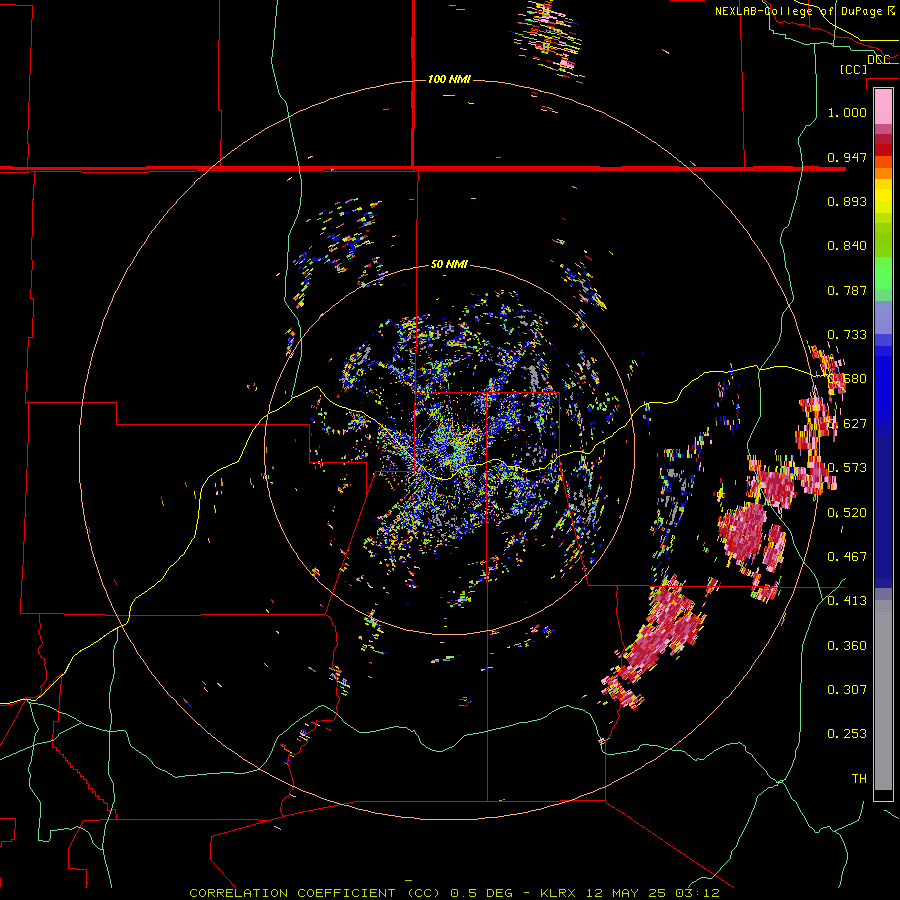Click the 1.000 value on color scale
Screen dimensions: 900x900
click(847, 112)
